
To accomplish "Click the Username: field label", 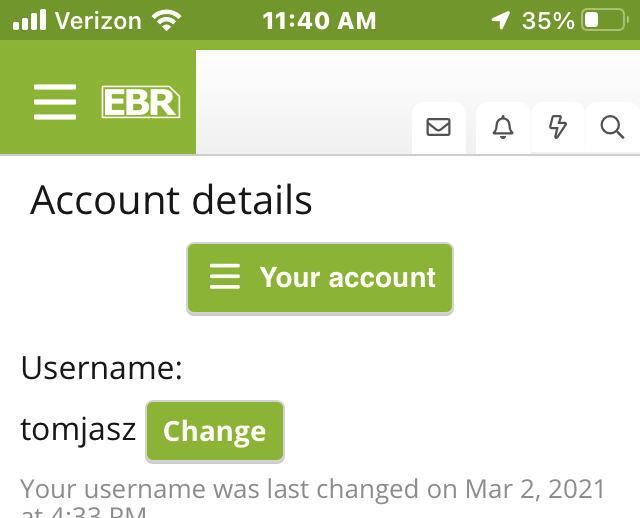I will 102,369.
